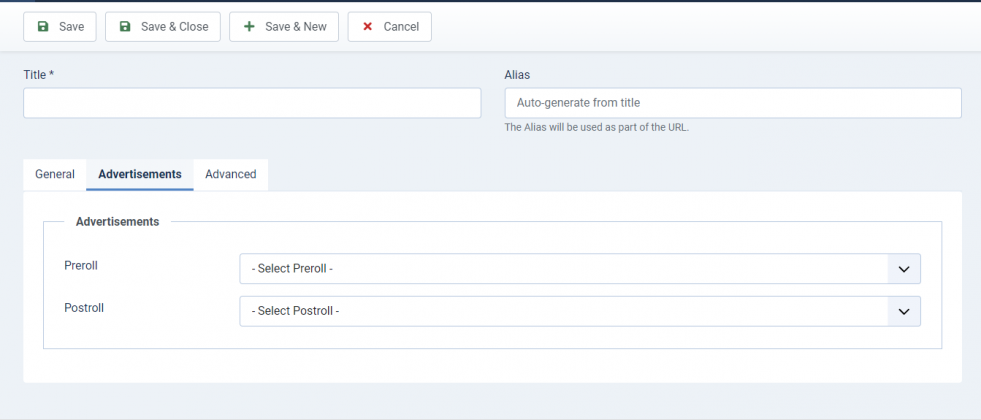
Task: Focus the Alias text field
Action: pyautogui.click(x=733, y=103)
